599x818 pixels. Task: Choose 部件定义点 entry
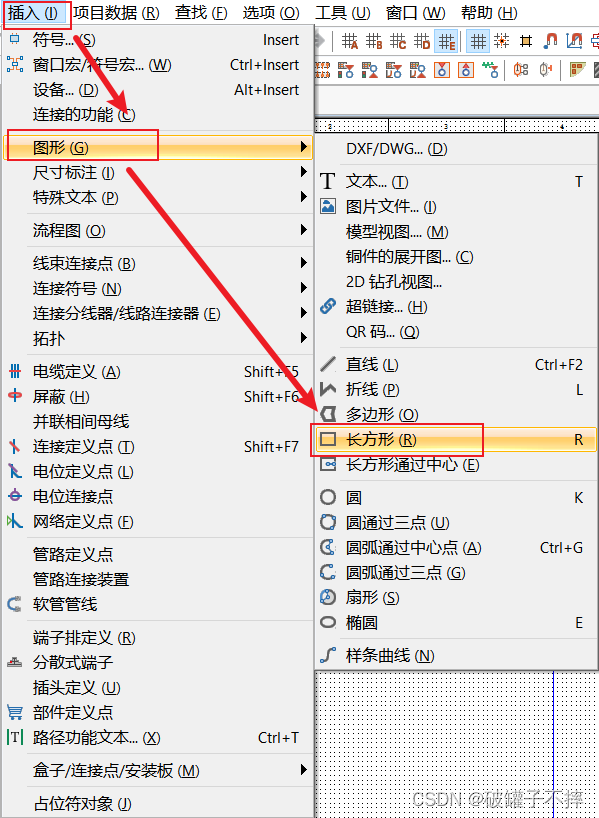158,713
